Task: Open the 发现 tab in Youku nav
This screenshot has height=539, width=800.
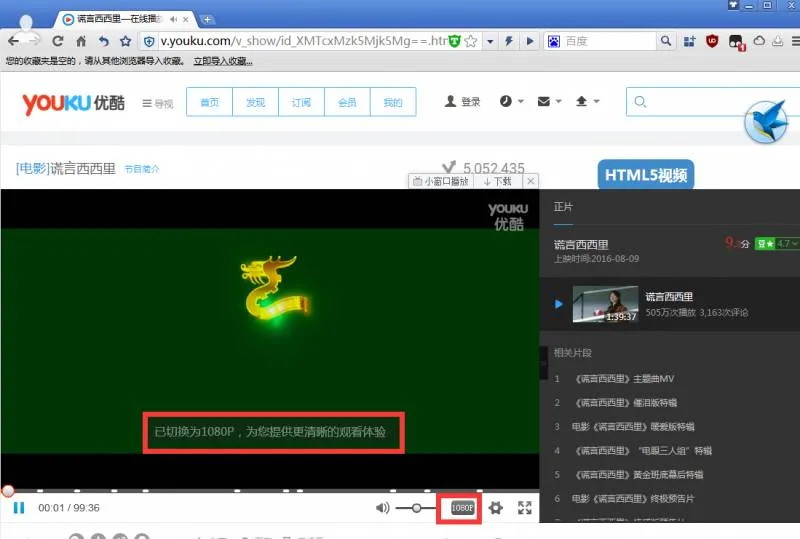Action: pos(255,103)
